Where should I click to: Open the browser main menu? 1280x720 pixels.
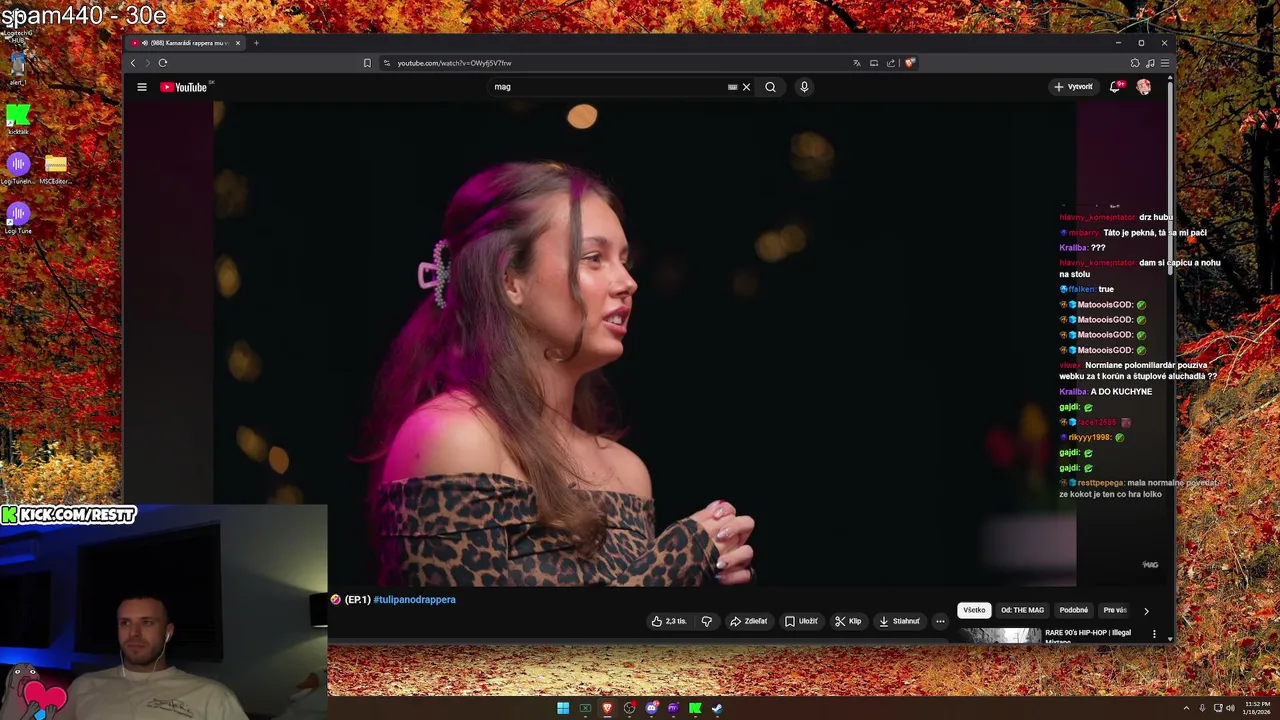[x=1164, y=63]
